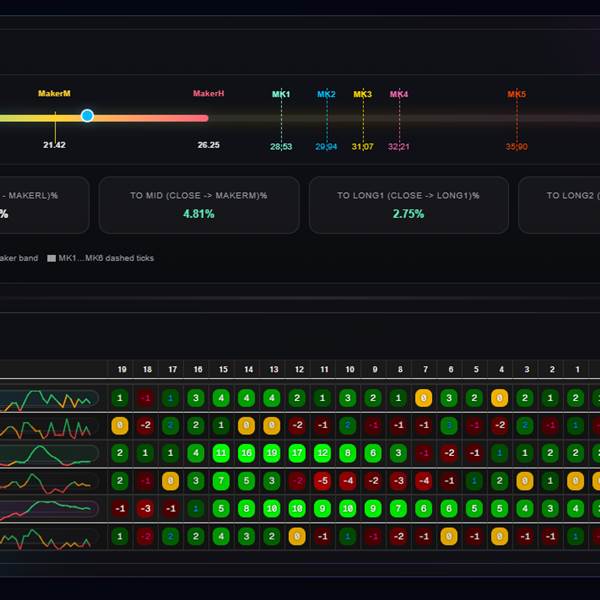Open sparkline beside the row with 9, 10, 9
This screenshot has width=600, height=600.
(x=49, y=510)
